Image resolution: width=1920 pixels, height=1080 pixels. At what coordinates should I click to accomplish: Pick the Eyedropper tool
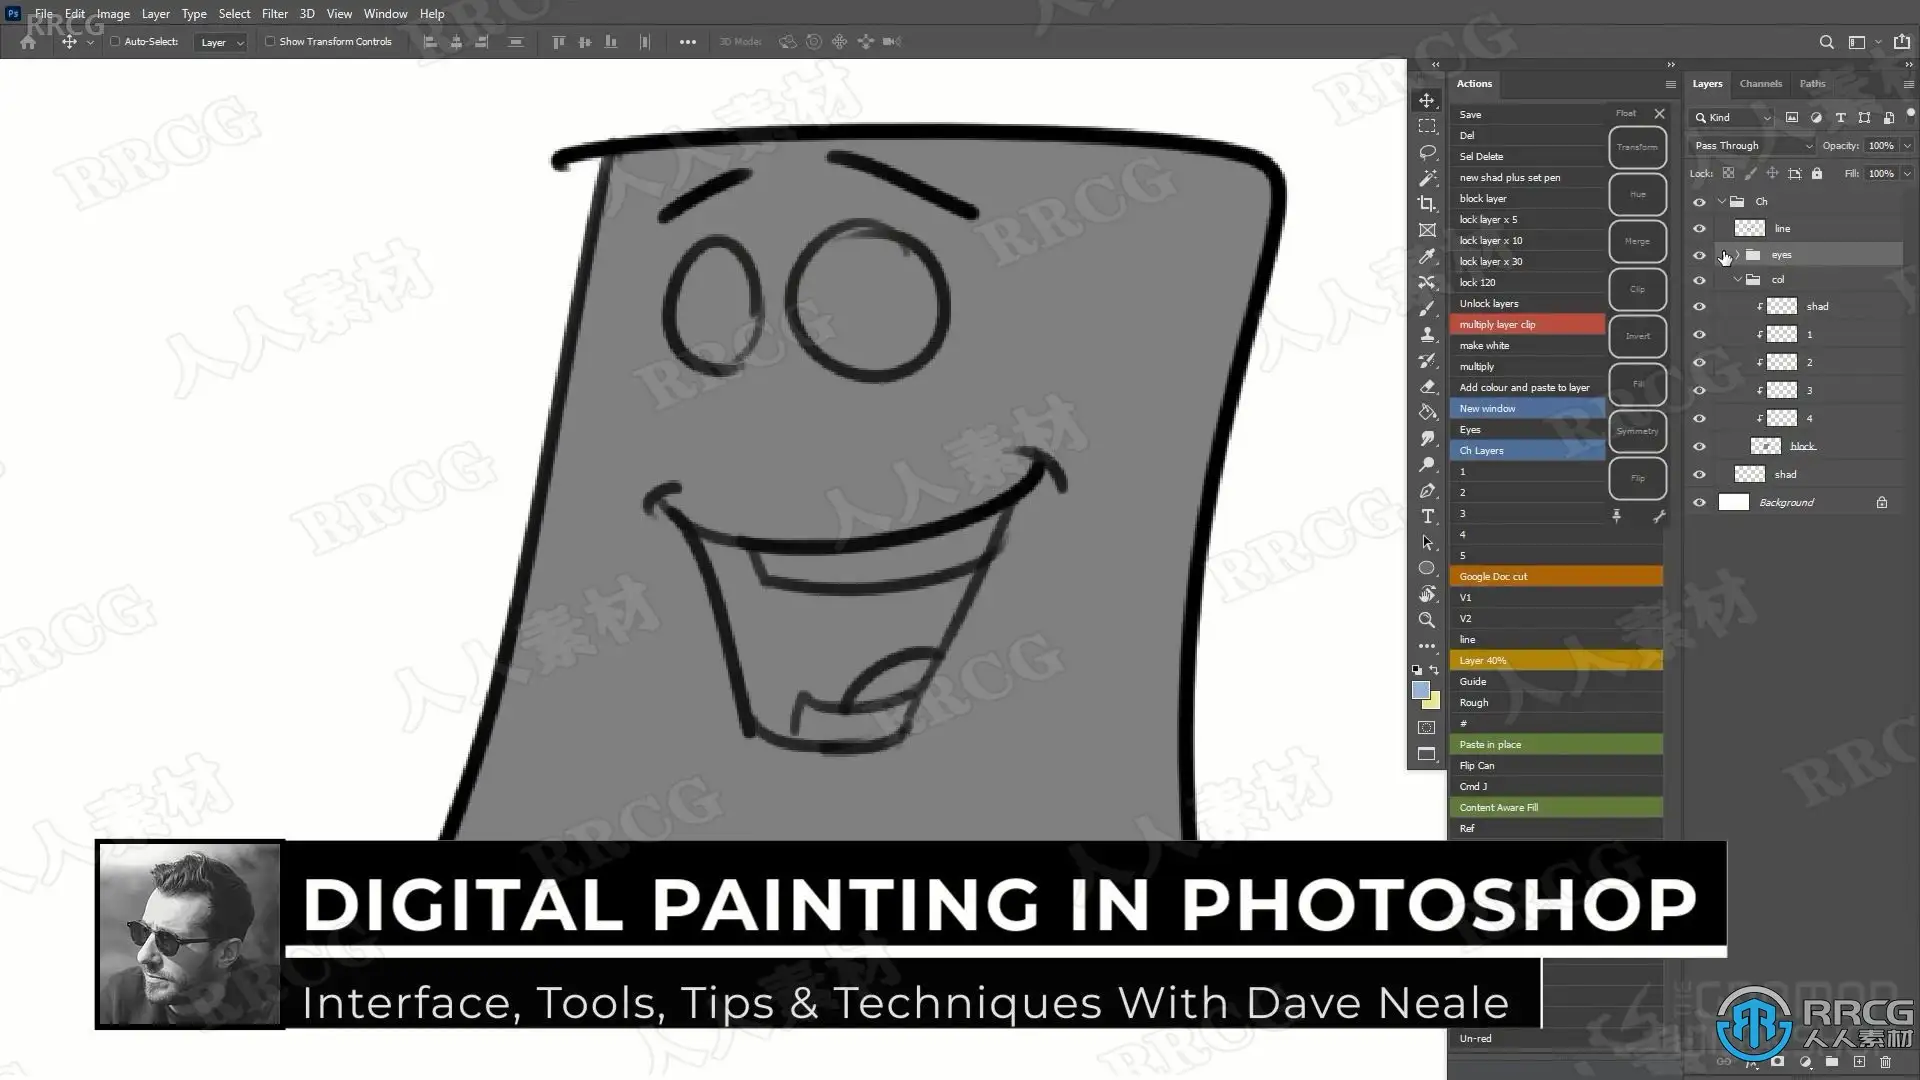click(1427, 256)
